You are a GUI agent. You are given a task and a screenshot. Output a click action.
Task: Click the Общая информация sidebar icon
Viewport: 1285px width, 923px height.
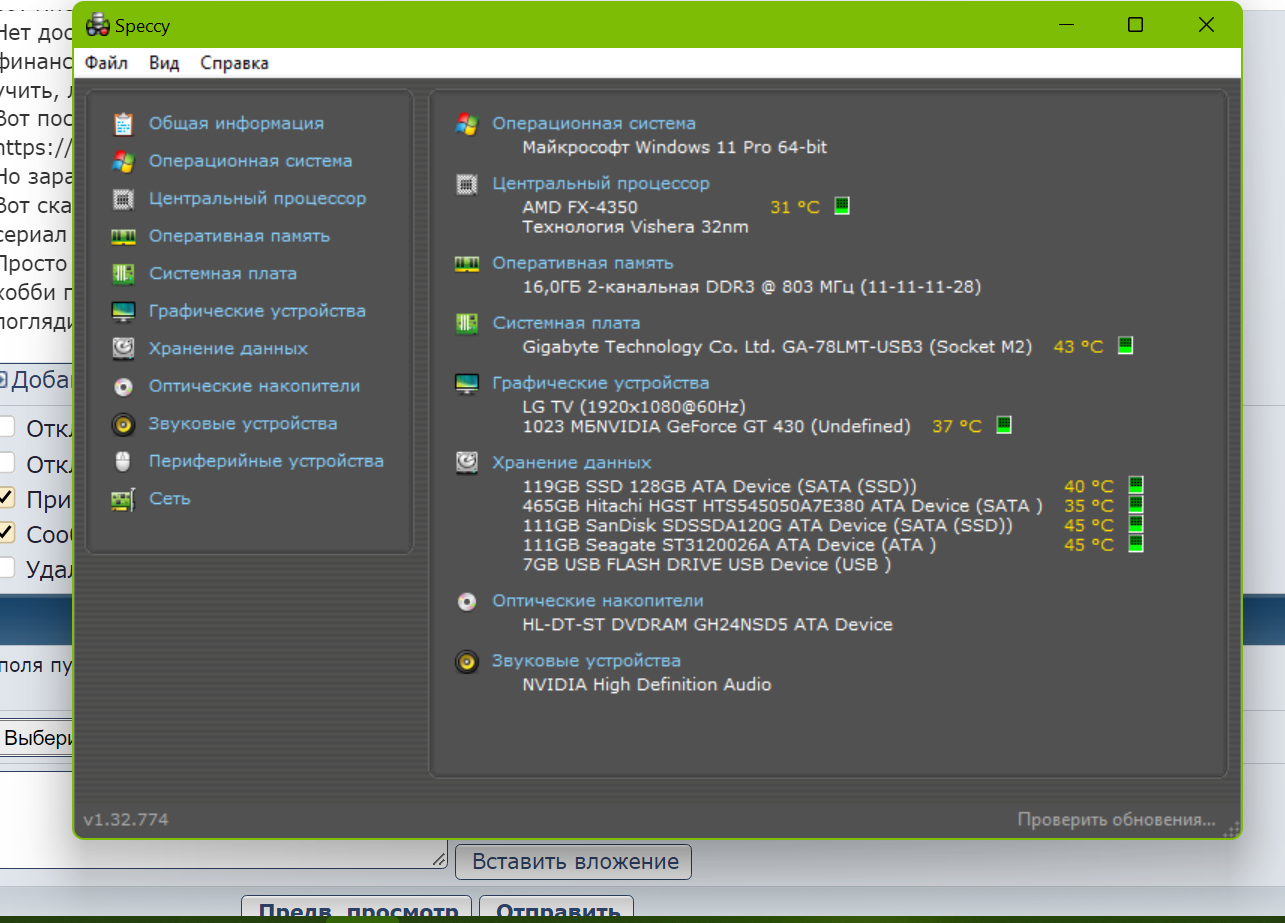[x=123, y=124]
